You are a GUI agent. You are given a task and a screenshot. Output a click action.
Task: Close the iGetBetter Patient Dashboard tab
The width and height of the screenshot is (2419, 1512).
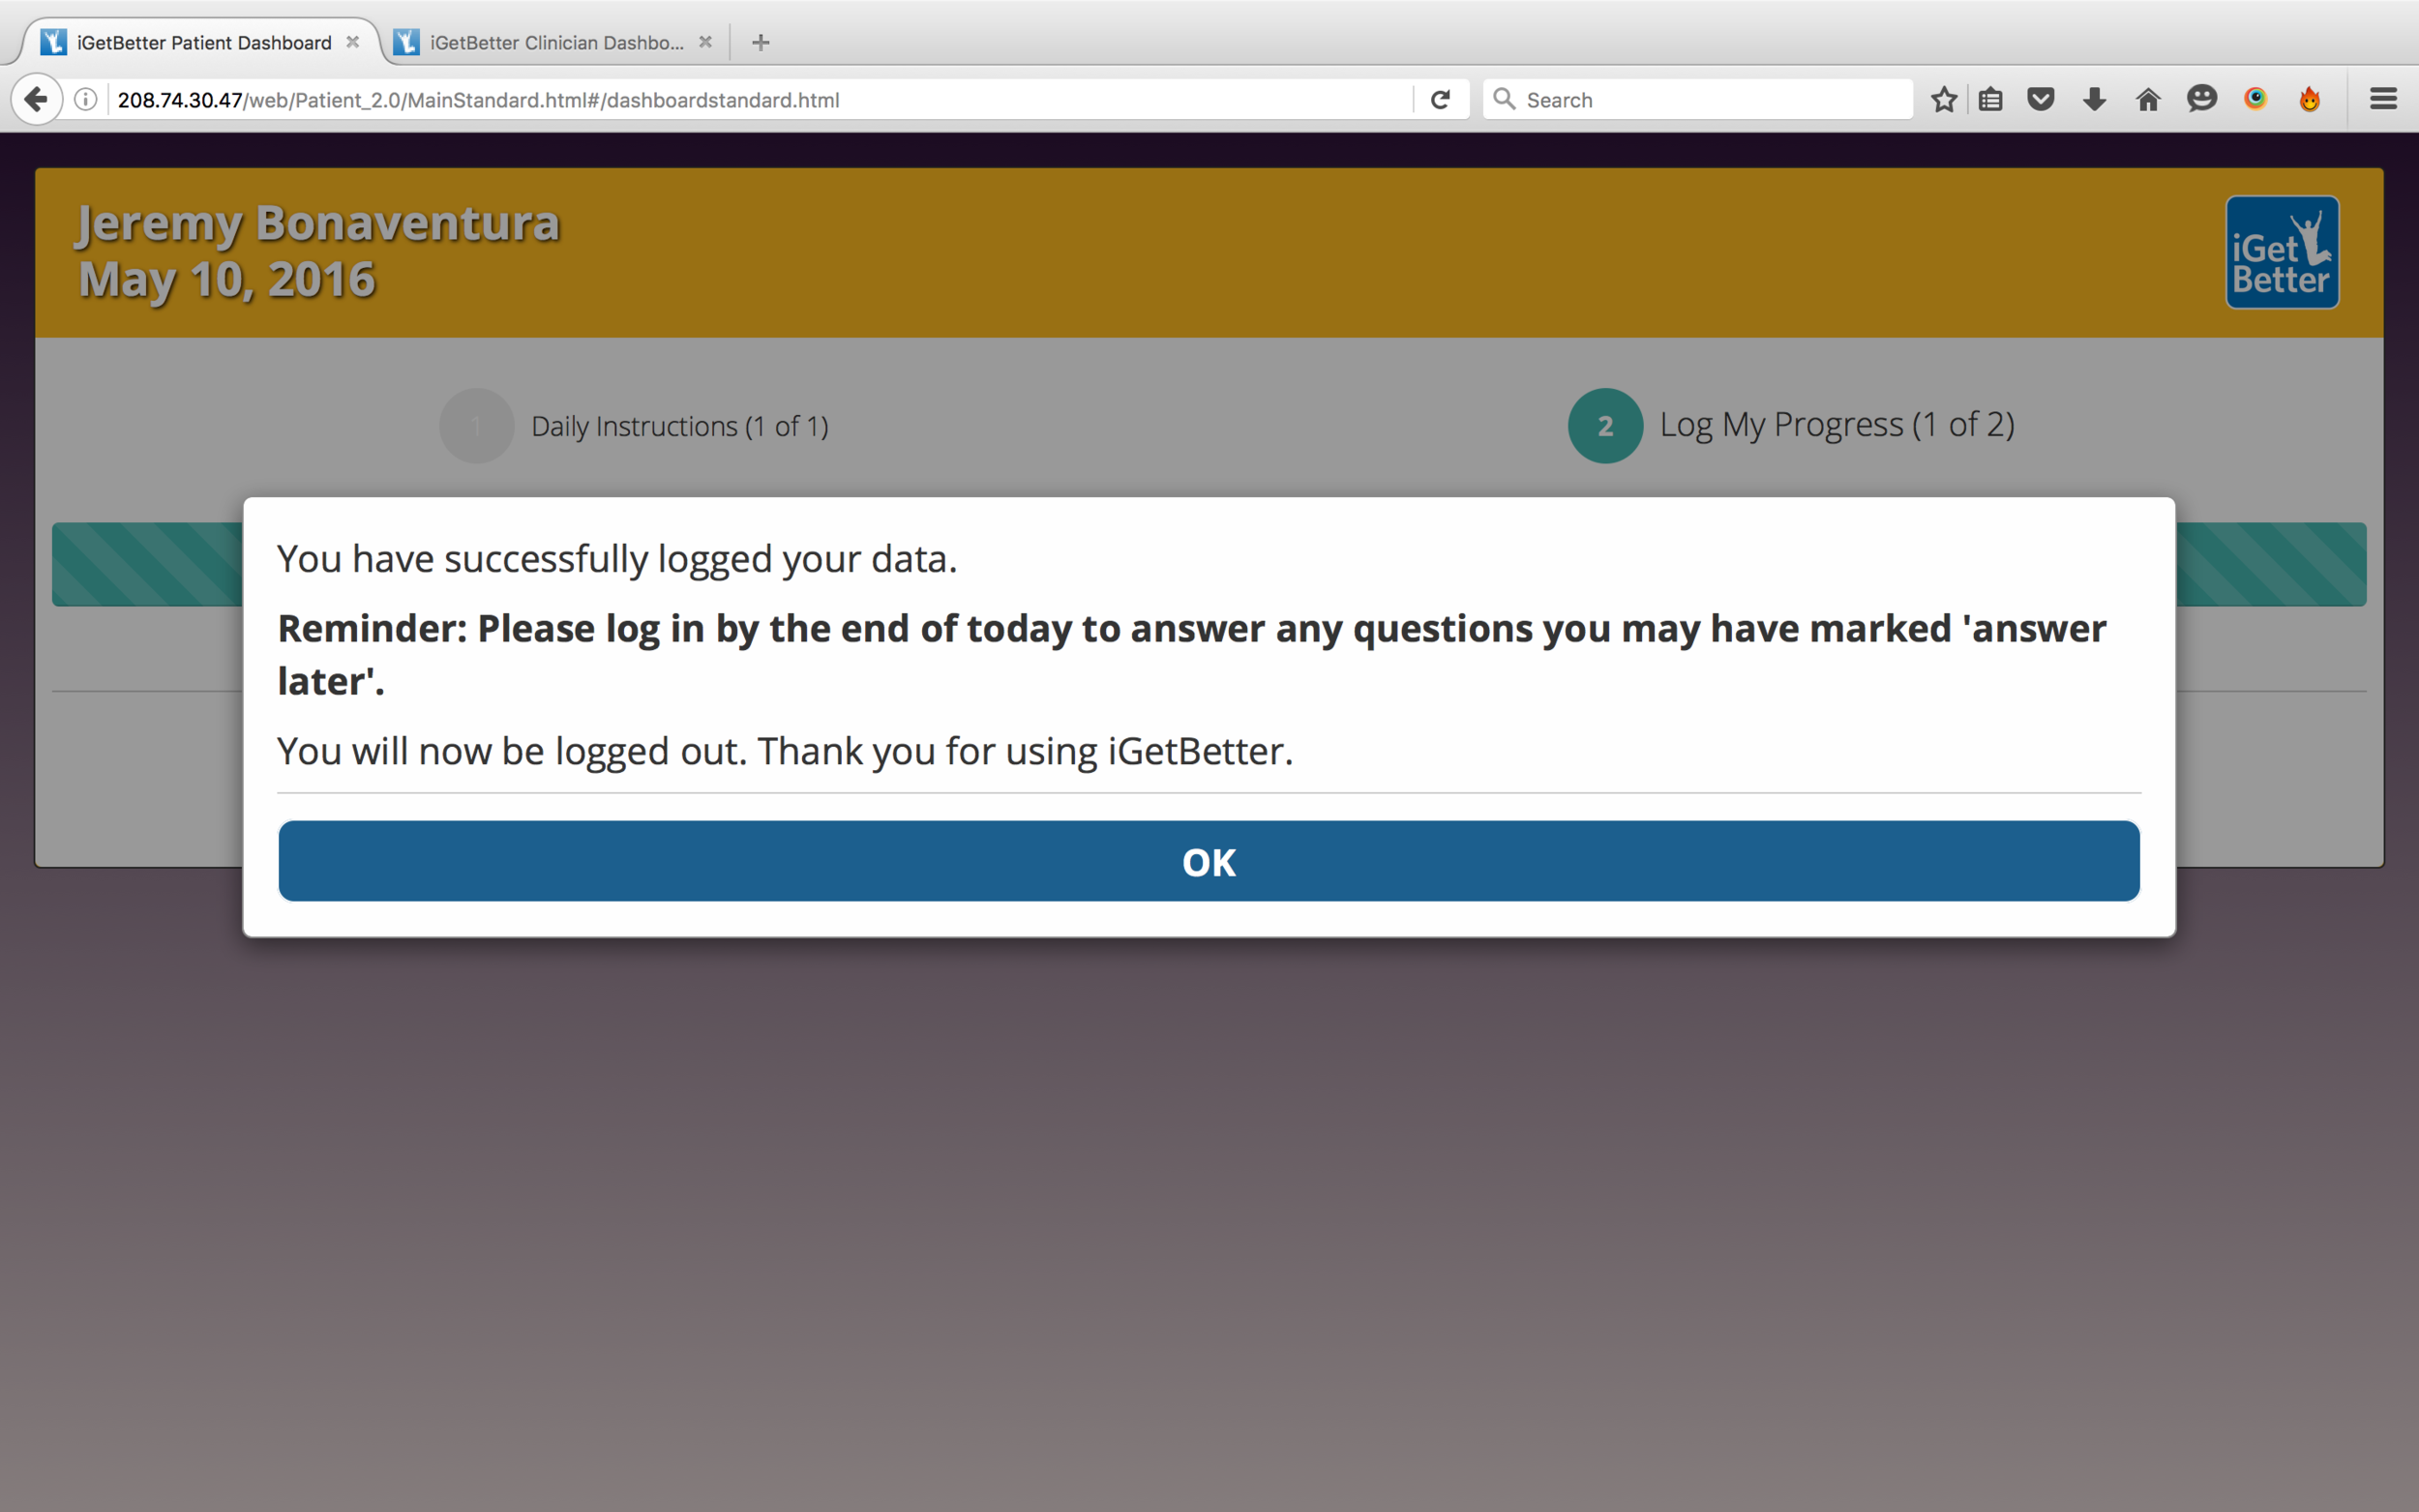[x=352, y=42]
